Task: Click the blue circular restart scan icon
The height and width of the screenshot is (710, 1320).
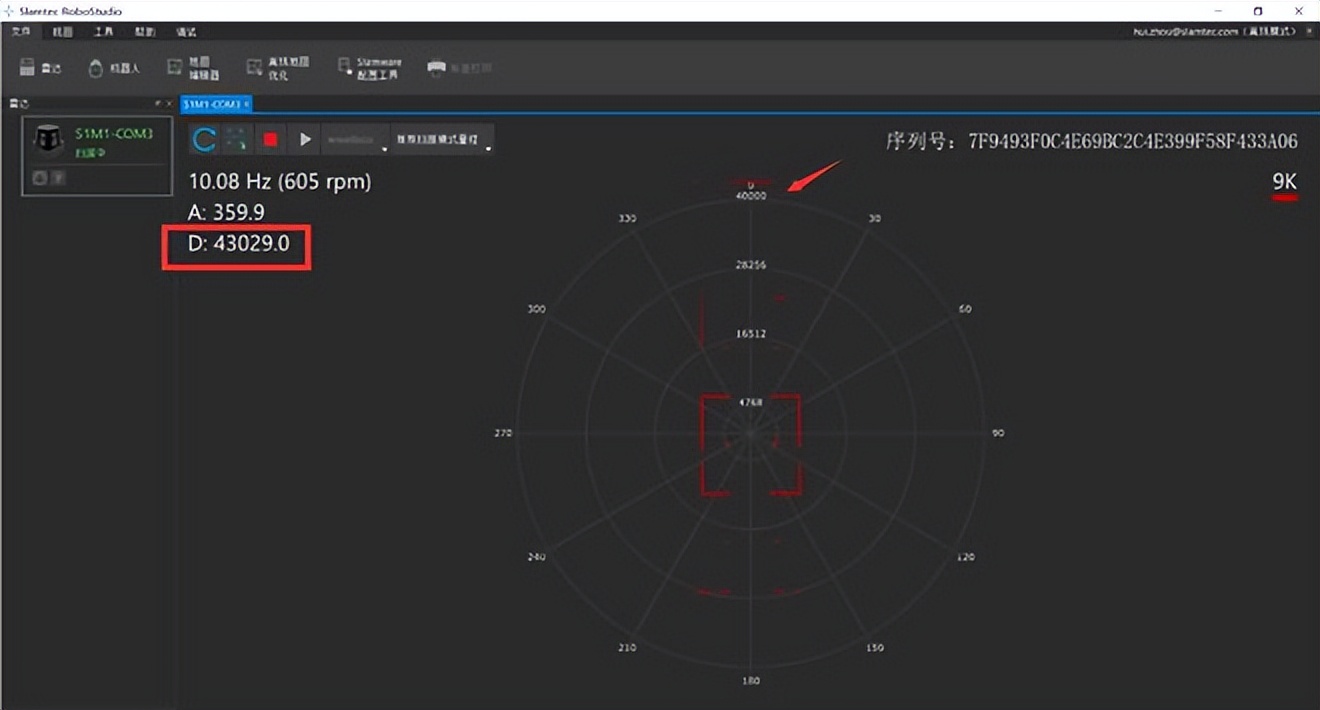Action: (204, 140)
